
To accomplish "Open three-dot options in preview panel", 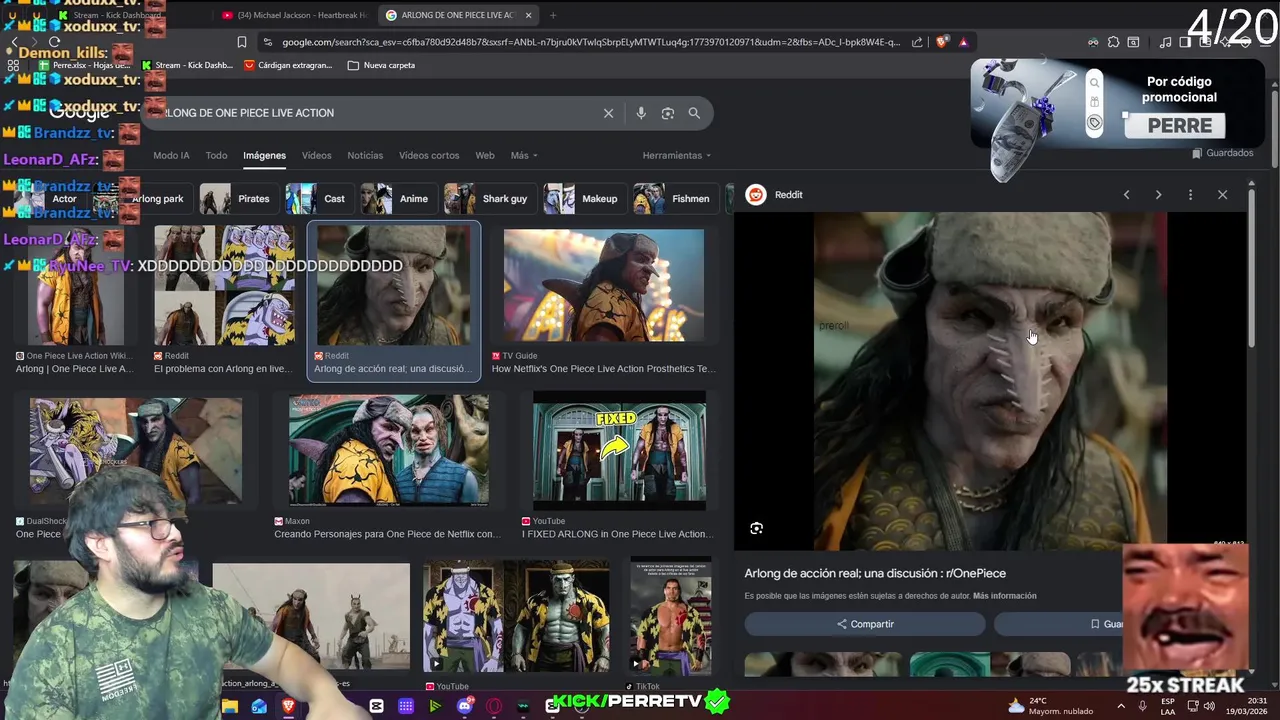I will click(x=1190, y=195).
